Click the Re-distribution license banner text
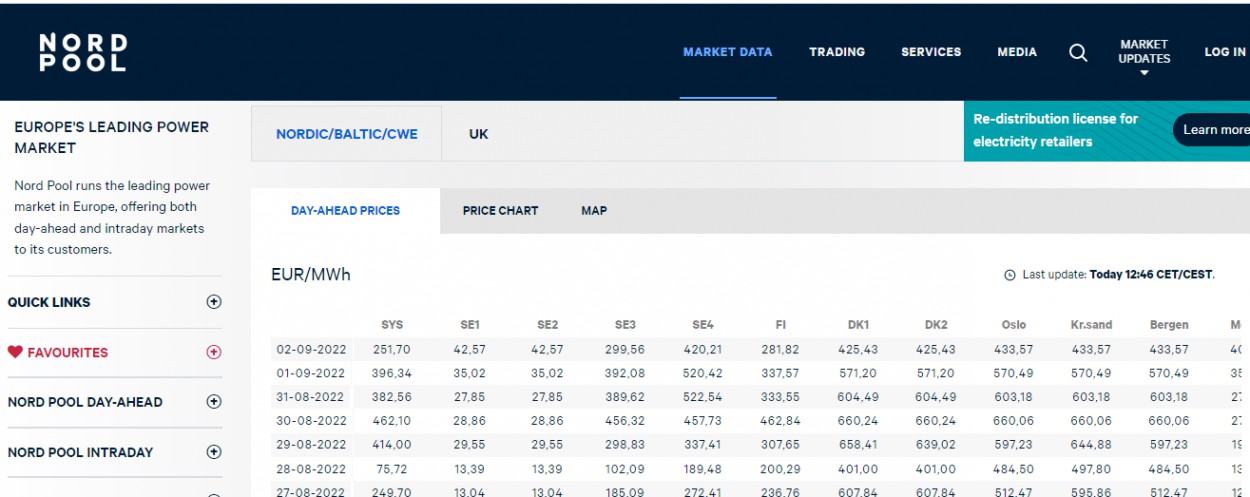Screen dimensions: 1250x497 tap(1056, 130)
